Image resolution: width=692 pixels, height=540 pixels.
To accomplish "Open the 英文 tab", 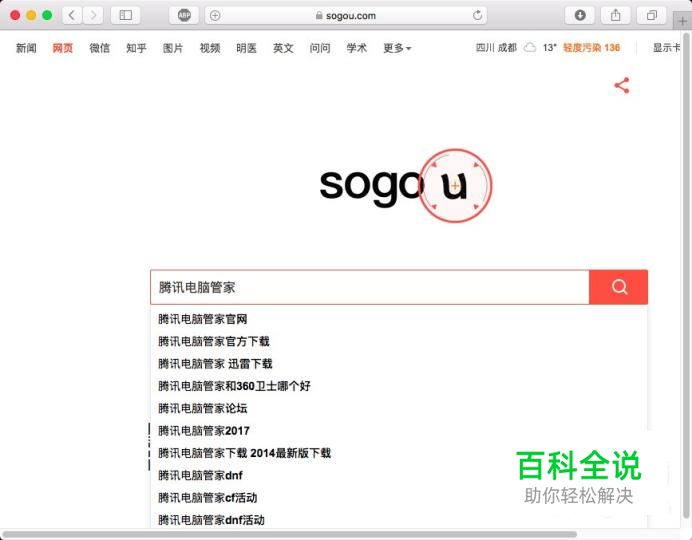I will tap(283, 48).
